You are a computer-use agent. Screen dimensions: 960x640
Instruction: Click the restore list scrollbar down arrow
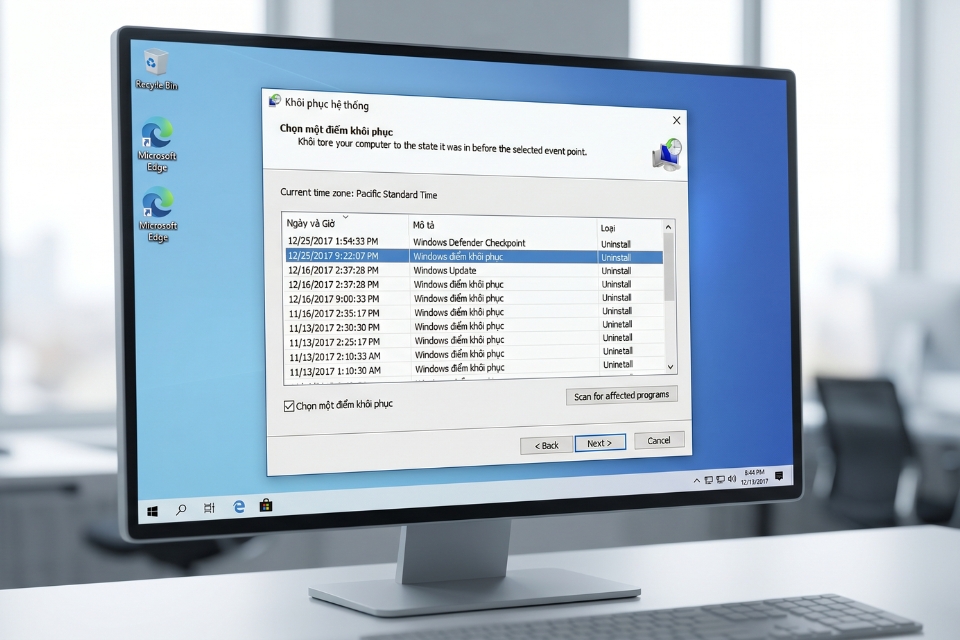(x=670, y=366)
